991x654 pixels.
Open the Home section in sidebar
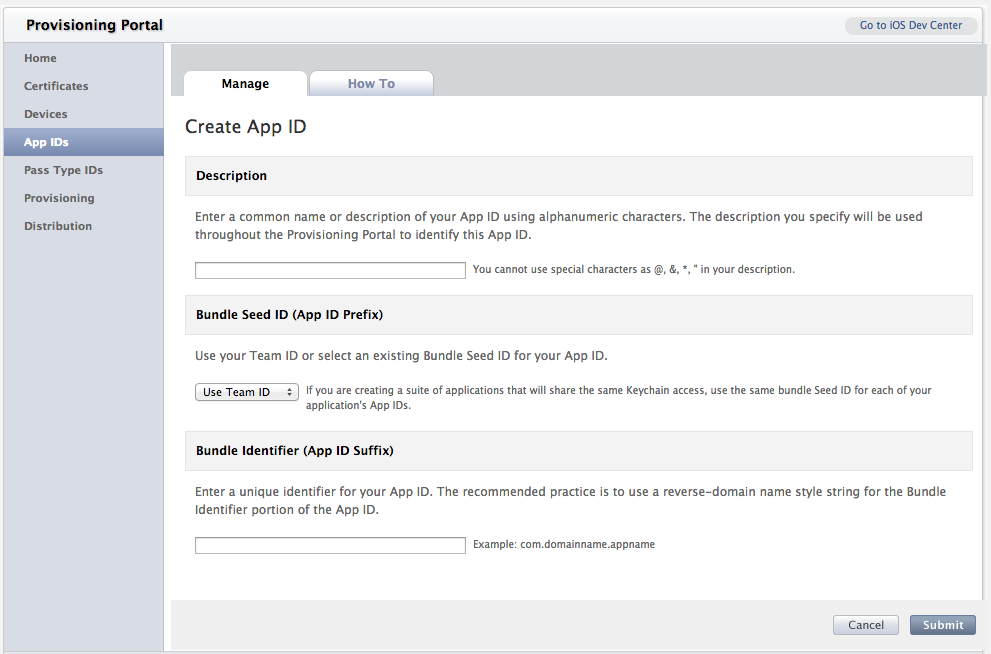click(40, 58)
